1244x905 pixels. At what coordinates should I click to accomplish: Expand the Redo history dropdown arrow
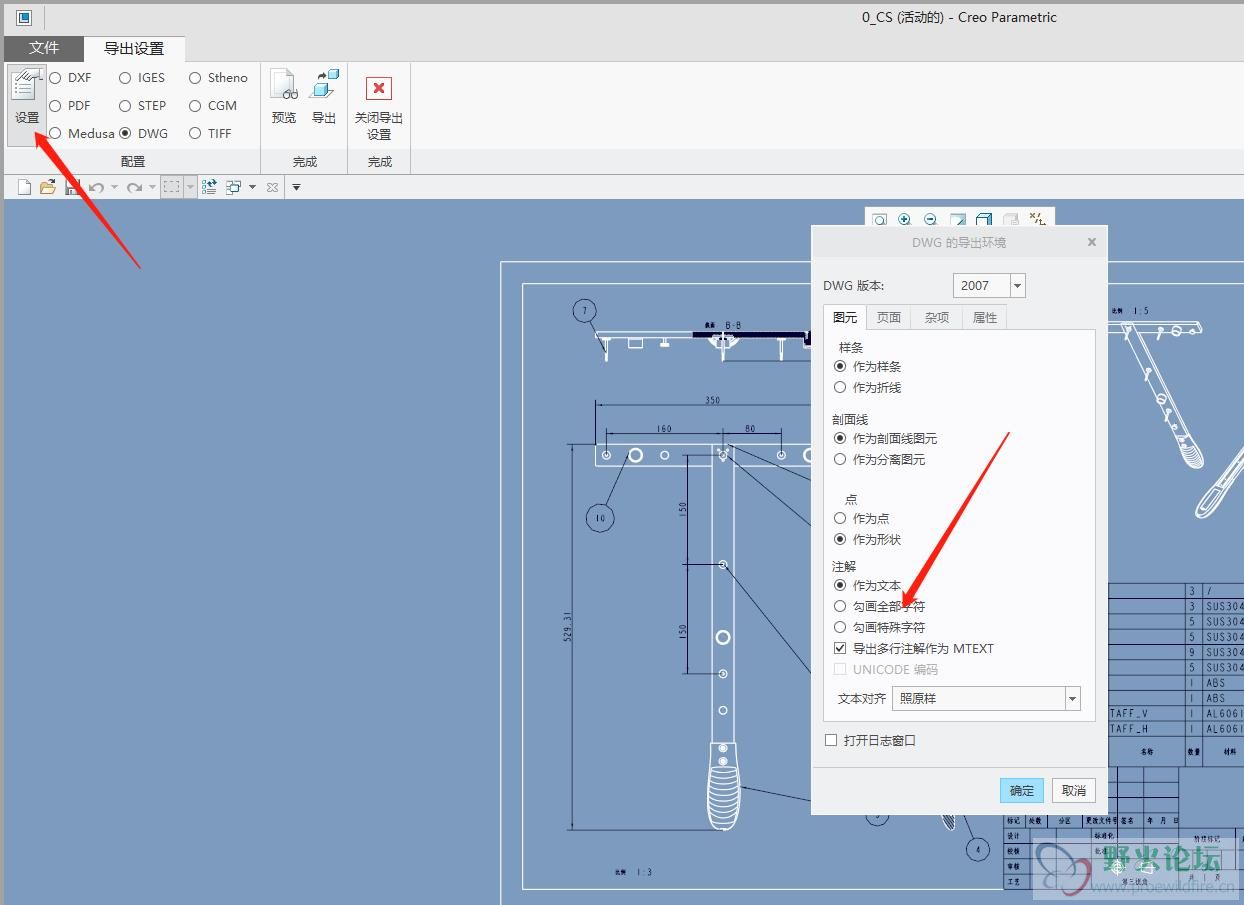[152, 187]
